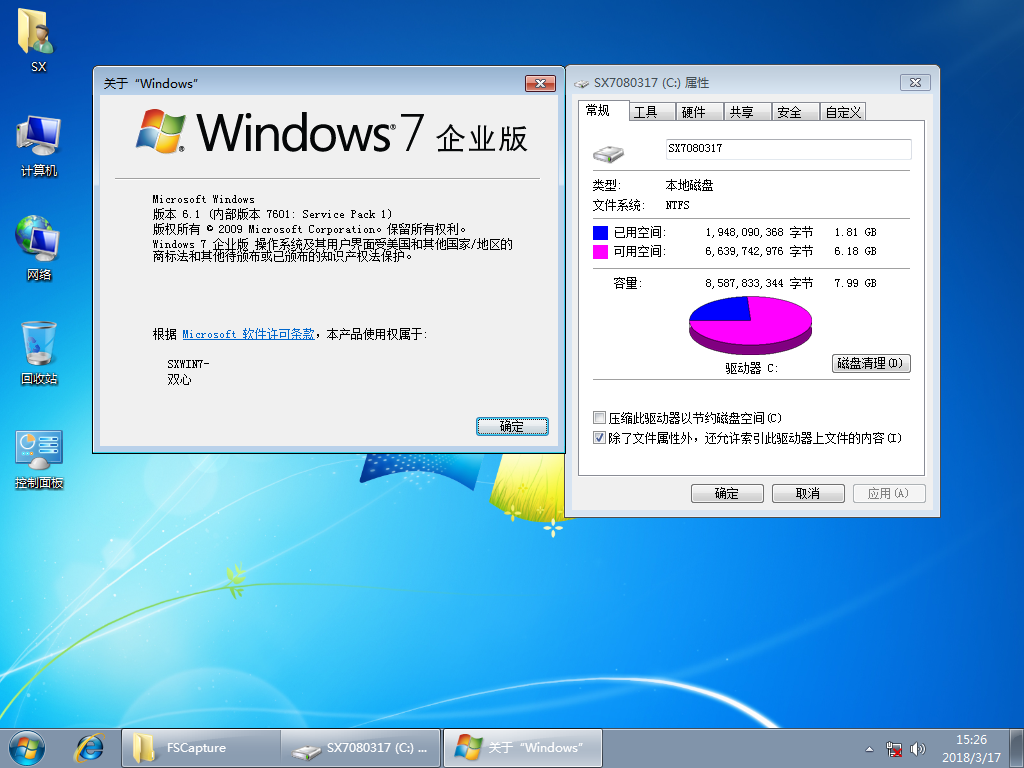The height and width of the screenshot is (768, 1024).
Task: Click the Show desktop strip
Action: tap(1017, 748)
